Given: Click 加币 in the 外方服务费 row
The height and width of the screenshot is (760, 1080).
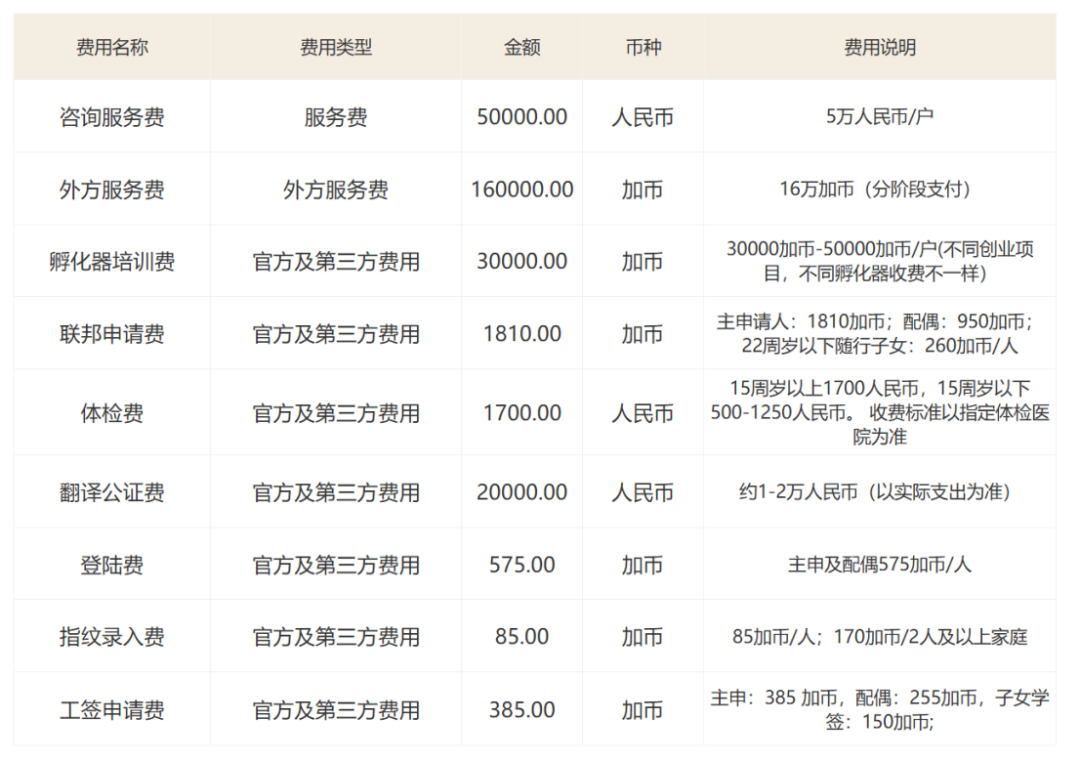Looking at the screenshot, I should point(643,189).
